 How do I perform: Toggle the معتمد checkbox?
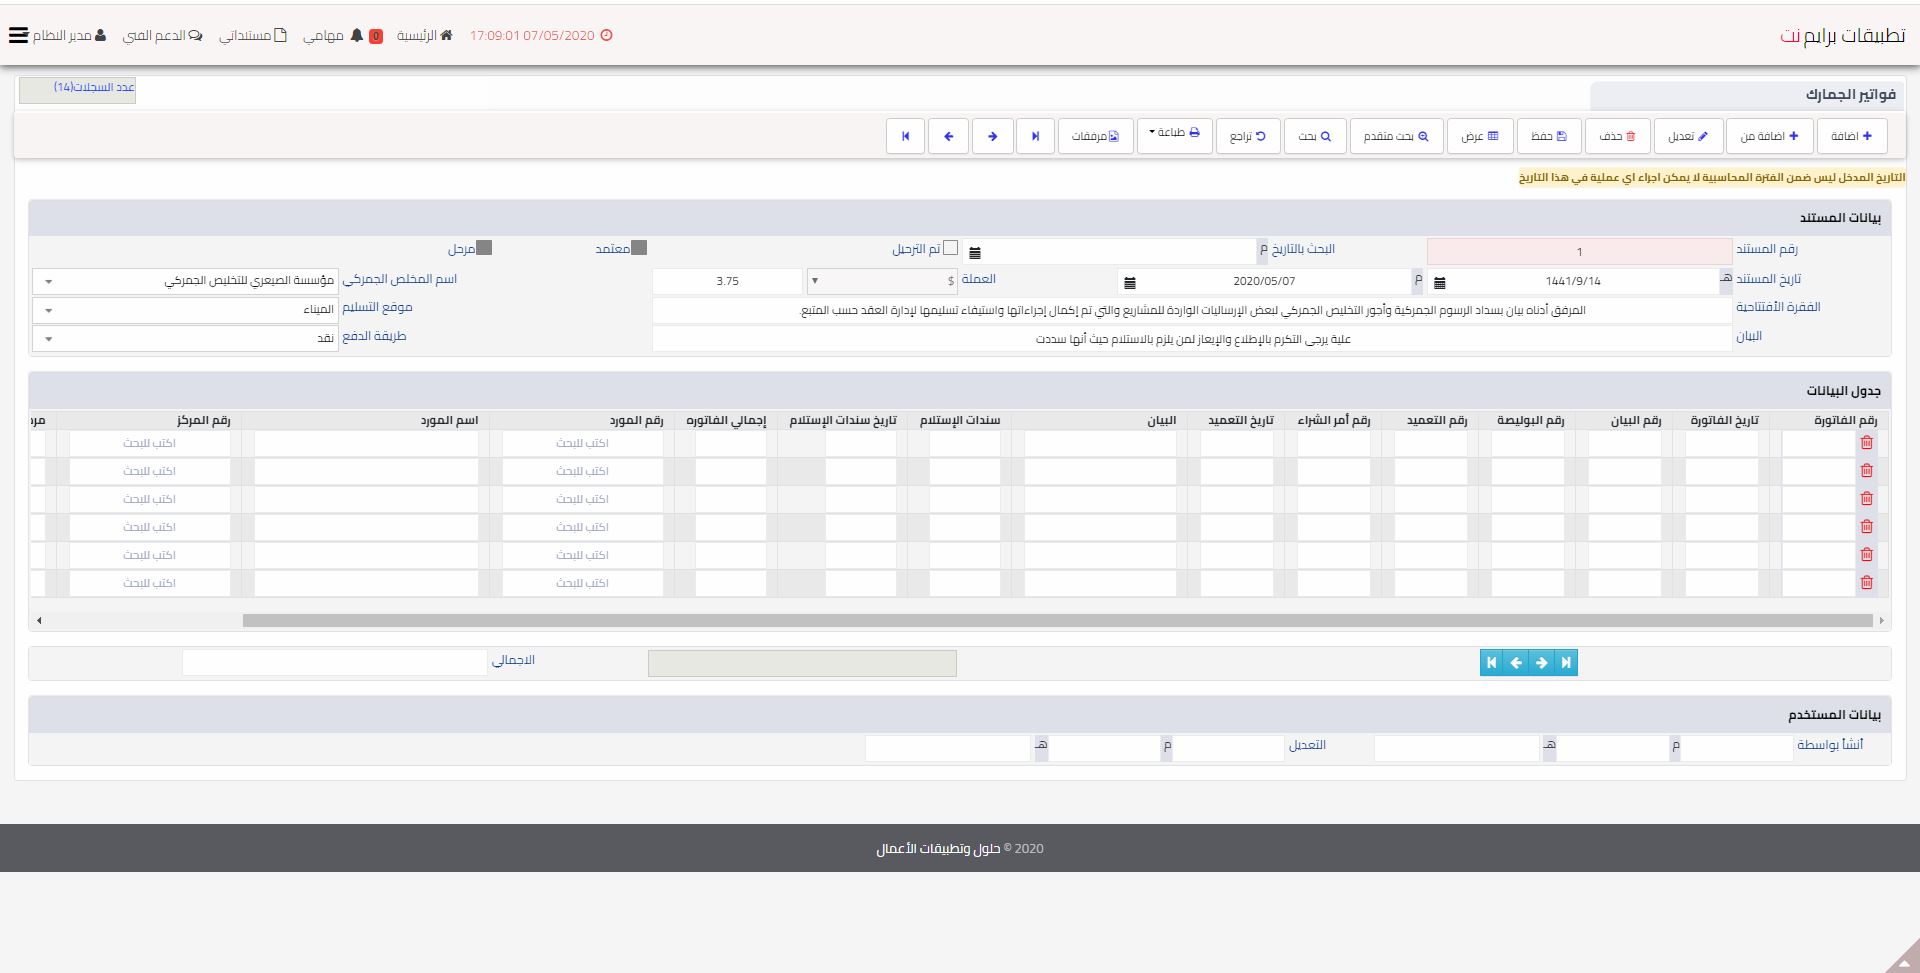639,248
